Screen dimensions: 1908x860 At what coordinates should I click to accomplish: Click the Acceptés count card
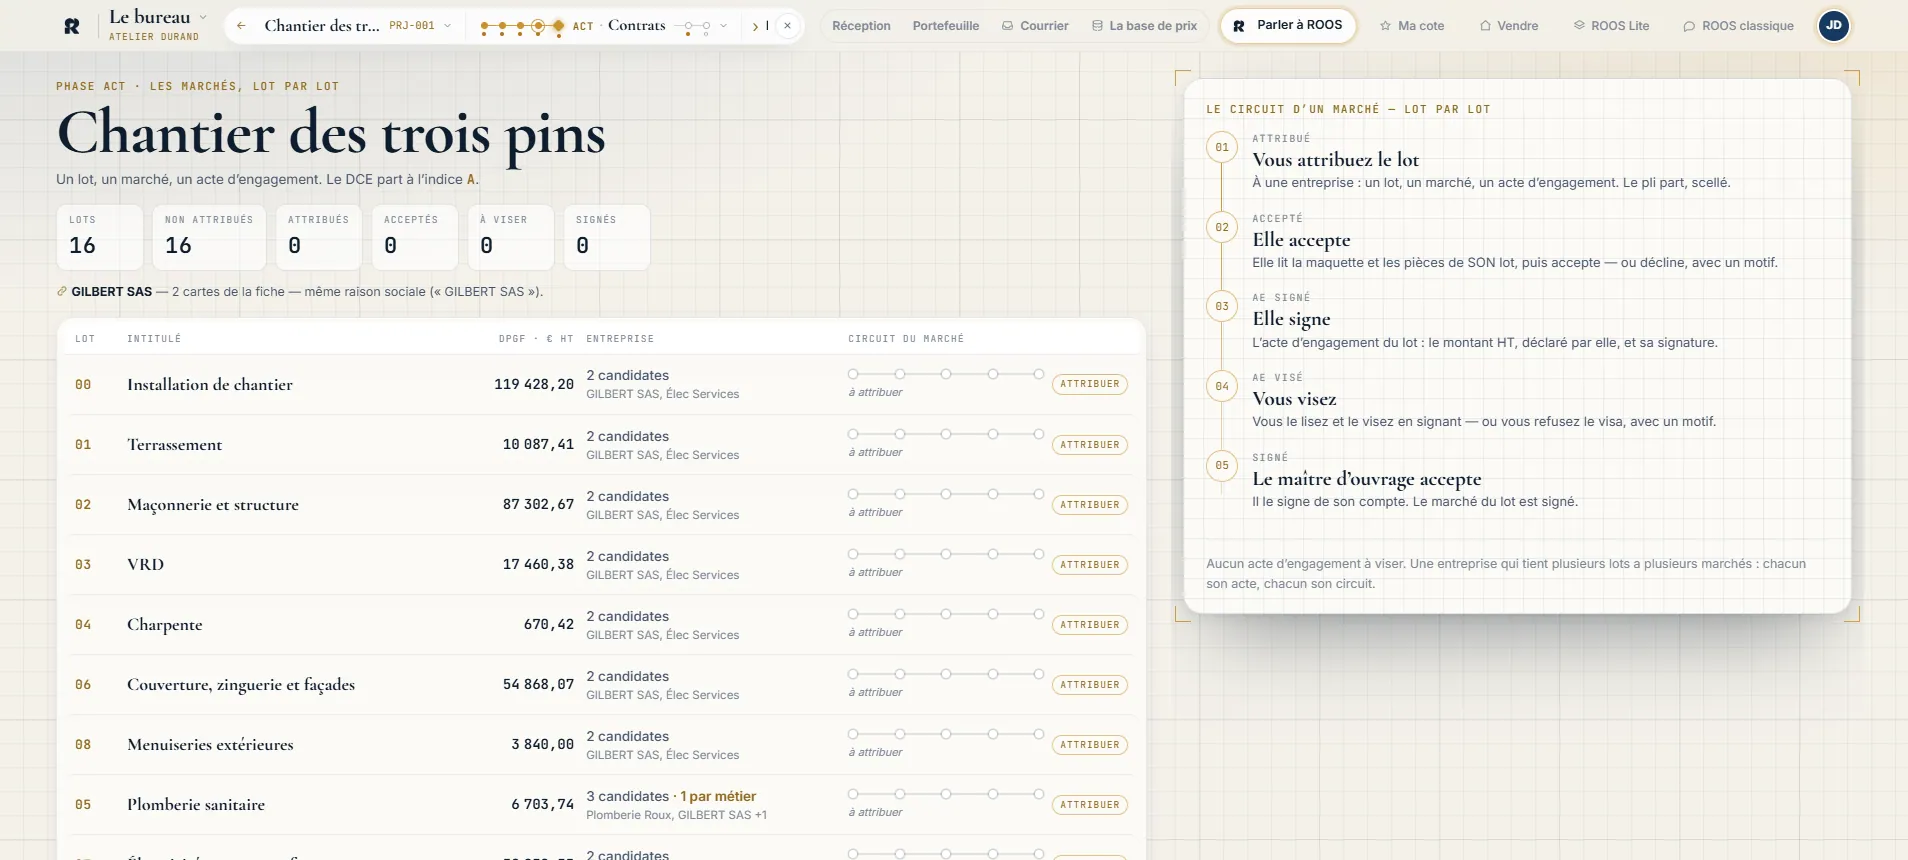click(415, 237)
